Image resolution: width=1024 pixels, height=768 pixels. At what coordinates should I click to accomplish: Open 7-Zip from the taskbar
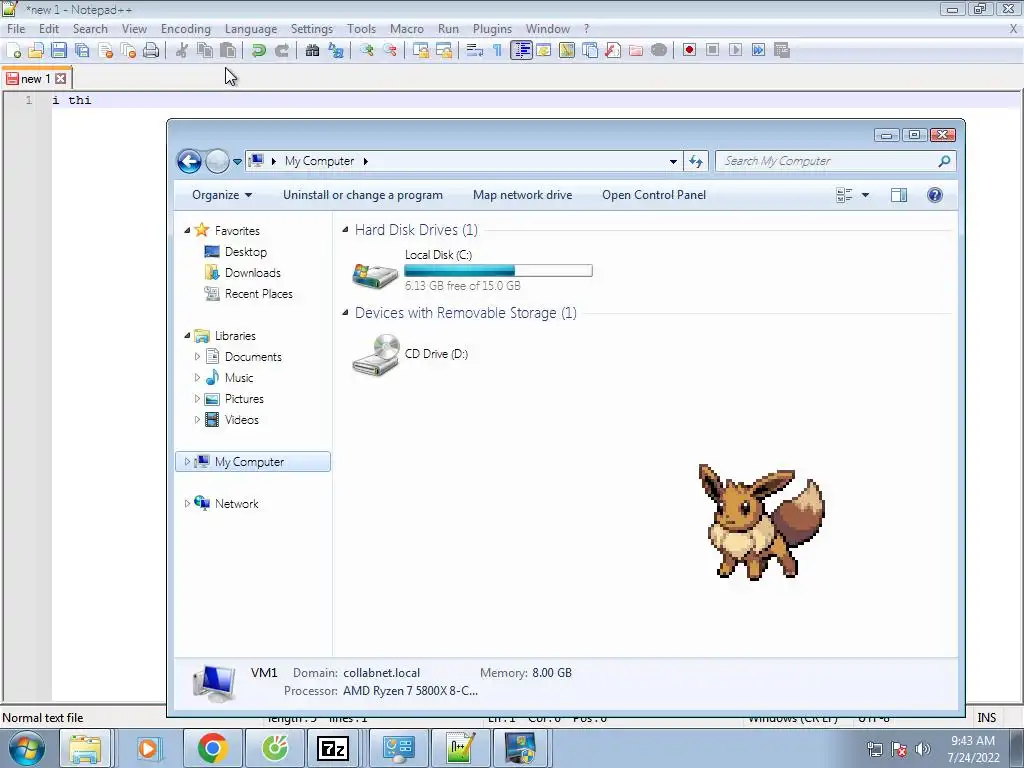(x=332, y=748)
